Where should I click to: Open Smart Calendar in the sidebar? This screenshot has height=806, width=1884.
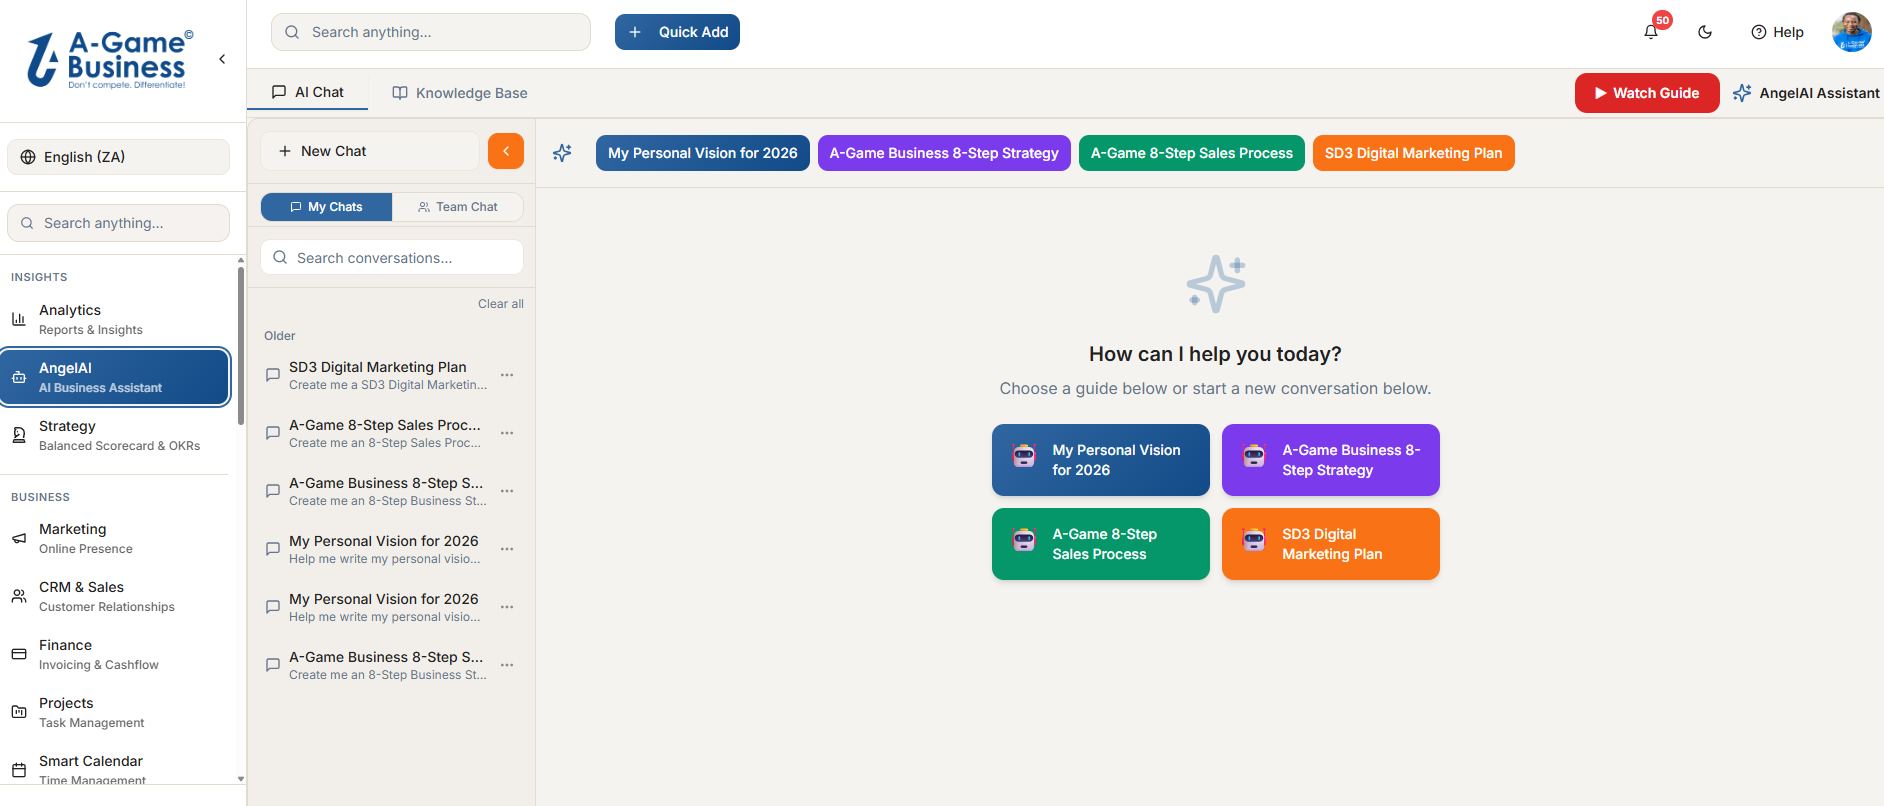tap(116, 769)
